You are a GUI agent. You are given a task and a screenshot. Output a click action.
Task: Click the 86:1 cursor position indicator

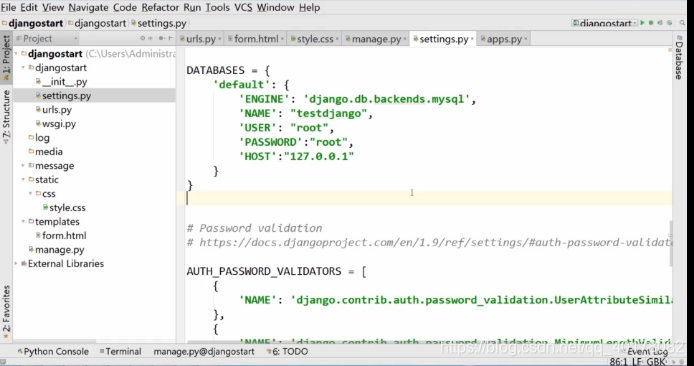pos(619,362)
